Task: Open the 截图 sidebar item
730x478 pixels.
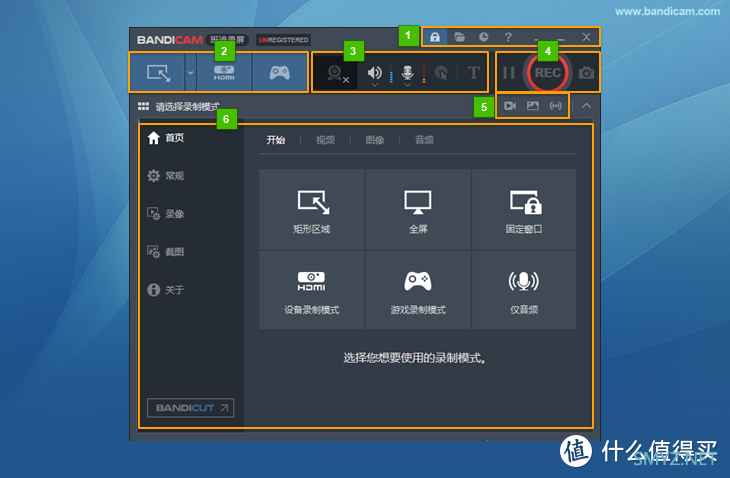Action: pos(165,252)
